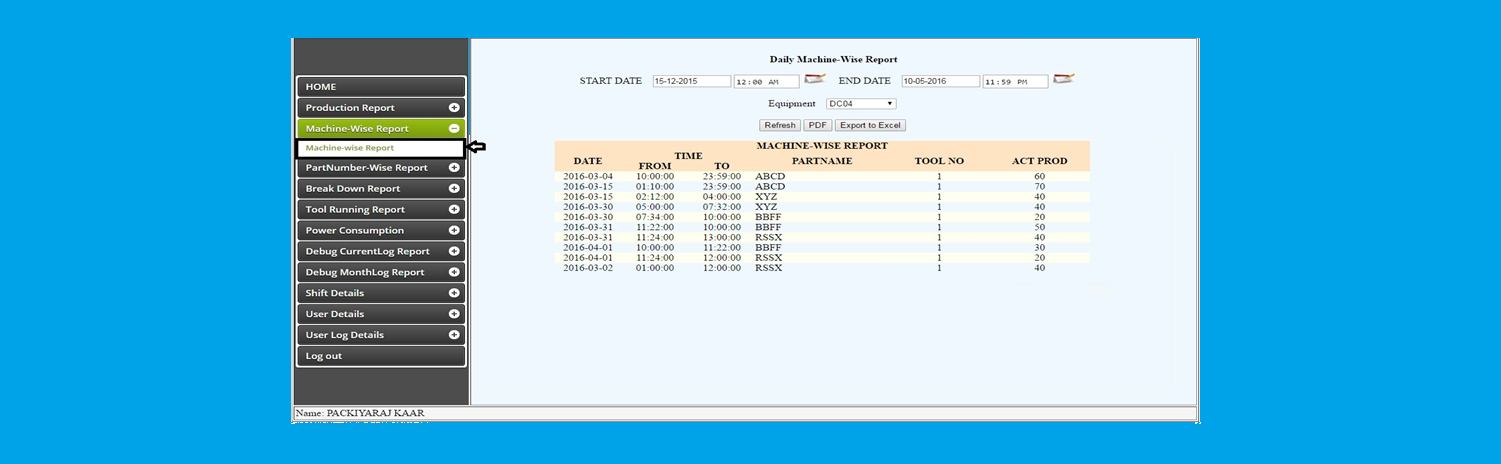
Task: Click ACT PROD value 70
Action: [1040, 186]
